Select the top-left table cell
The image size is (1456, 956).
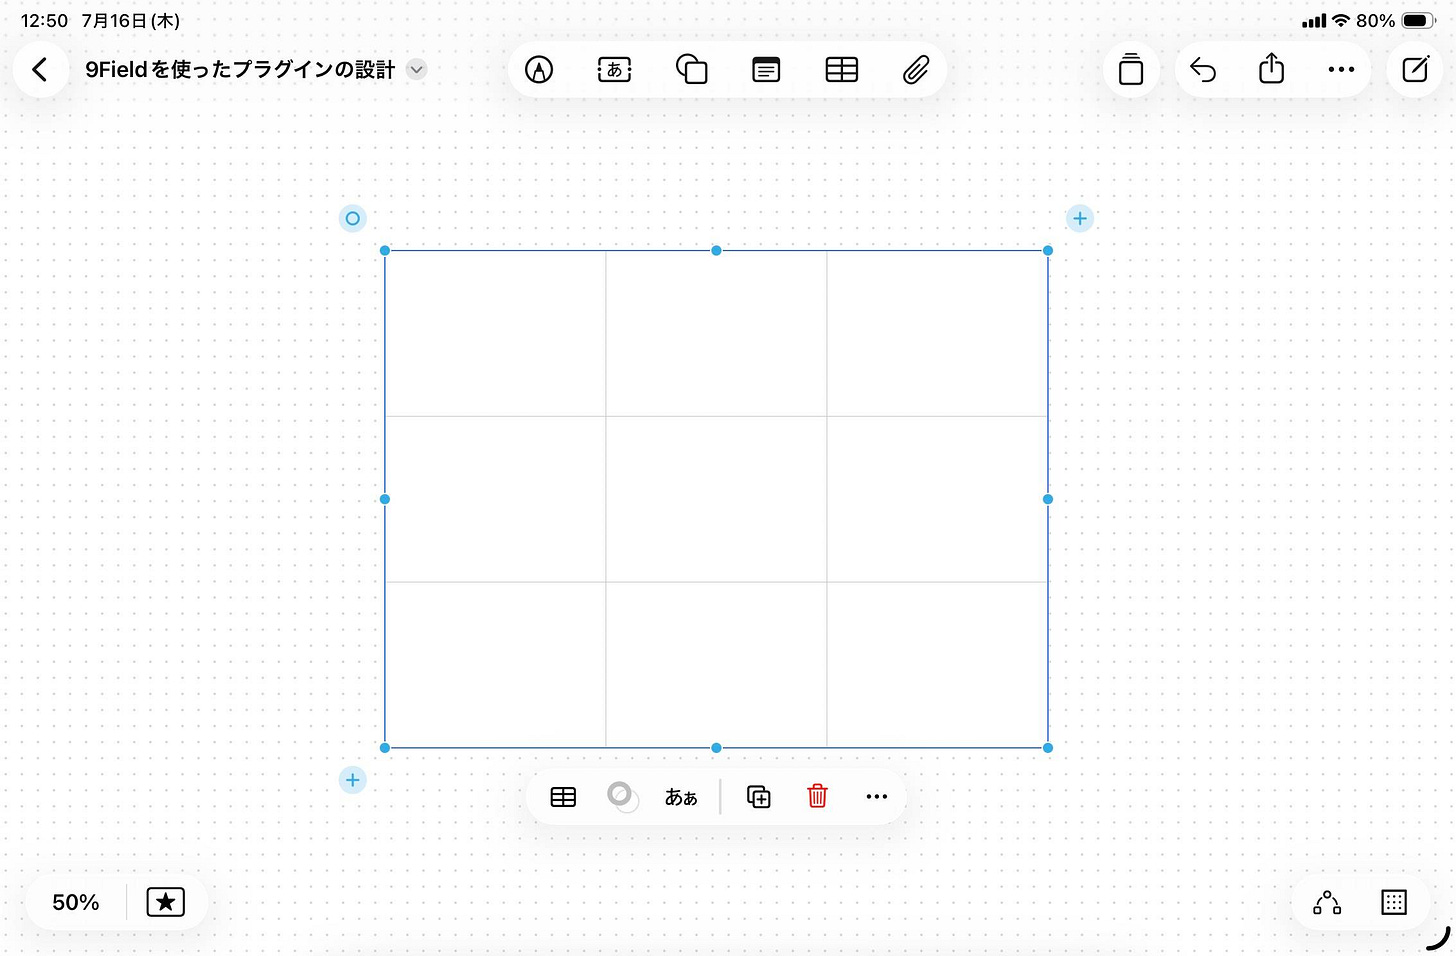(x=495, y=333)
